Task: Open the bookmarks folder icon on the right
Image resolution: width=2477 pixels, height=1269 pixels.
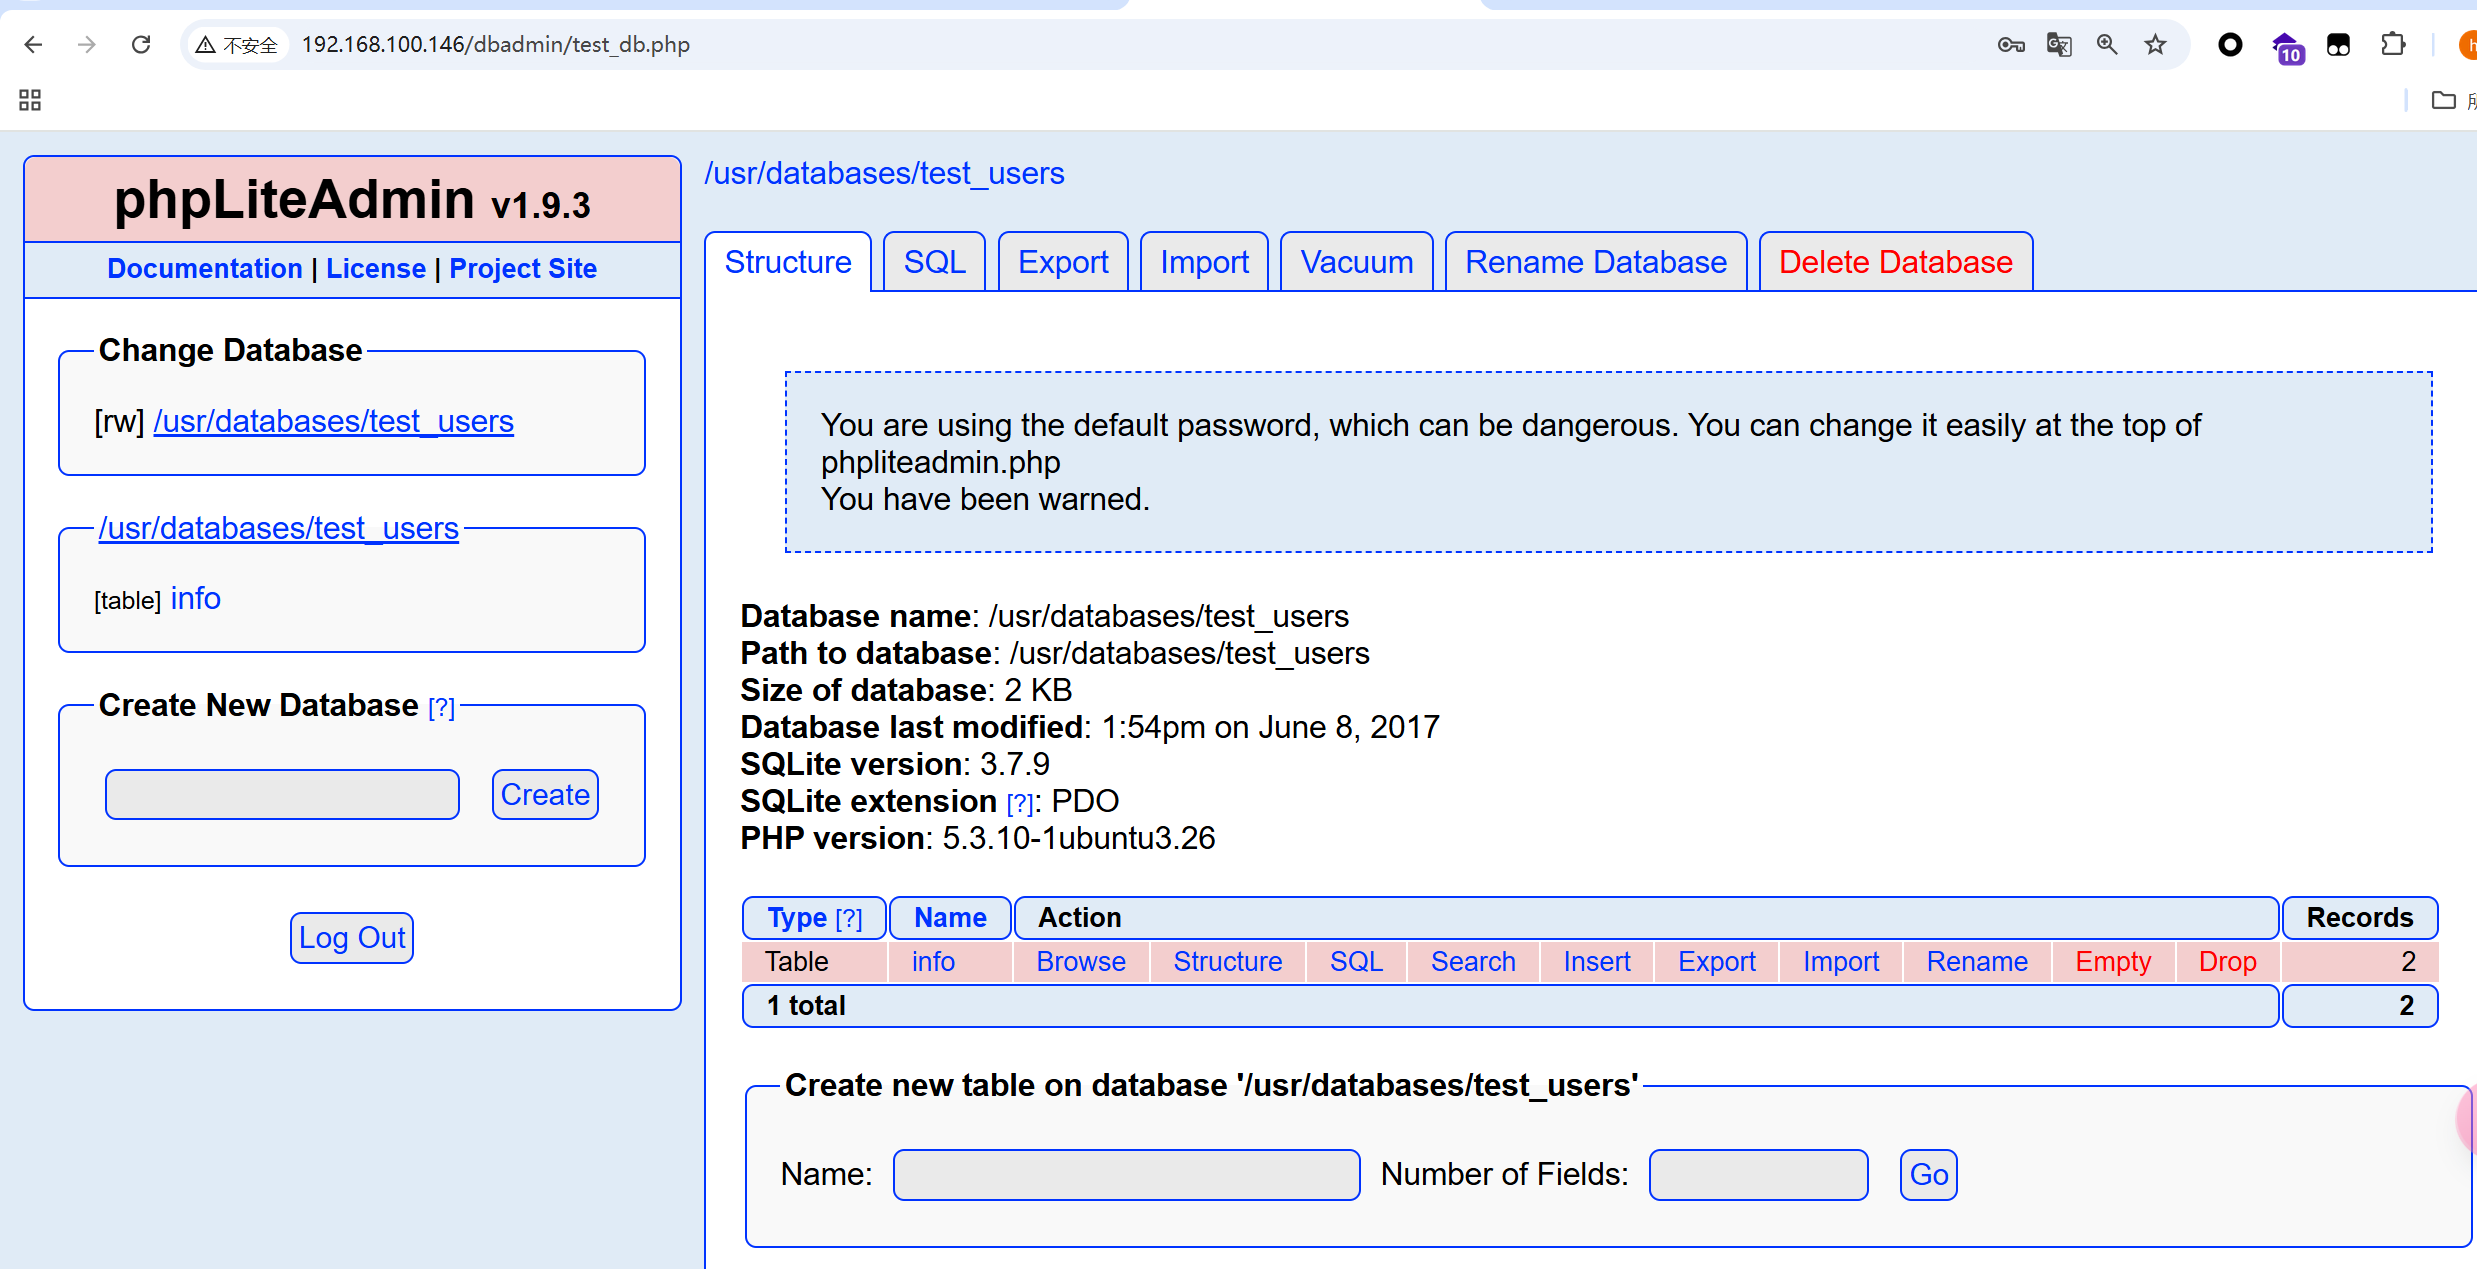Action: (x=2443, y=100)
